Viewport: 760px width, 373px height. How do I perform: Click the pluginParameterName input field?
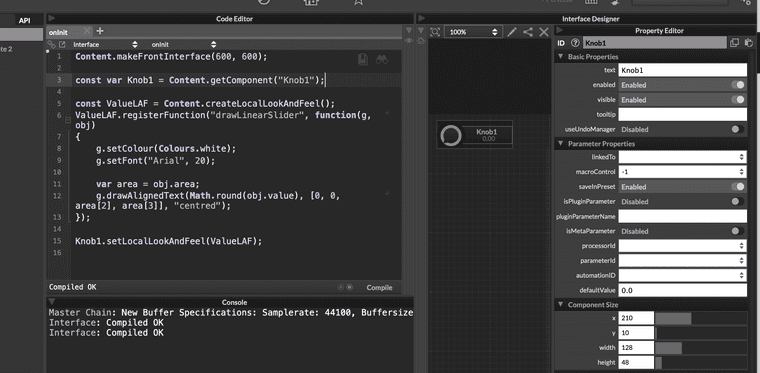(682, 216)
